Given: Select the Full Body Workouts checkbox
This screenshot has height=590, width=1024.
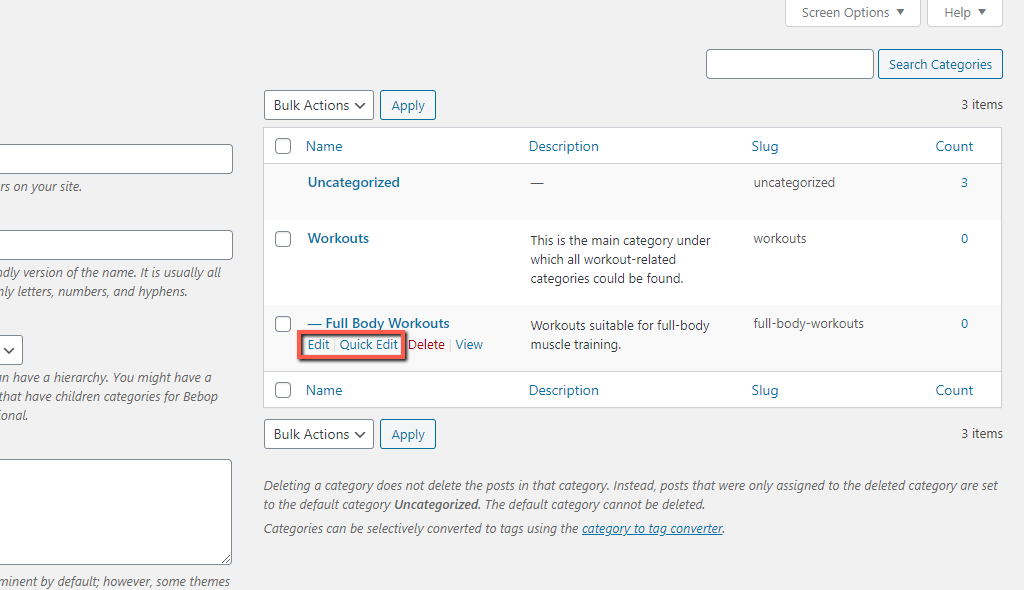Looking at the screenshot, I should click(283, 324).
